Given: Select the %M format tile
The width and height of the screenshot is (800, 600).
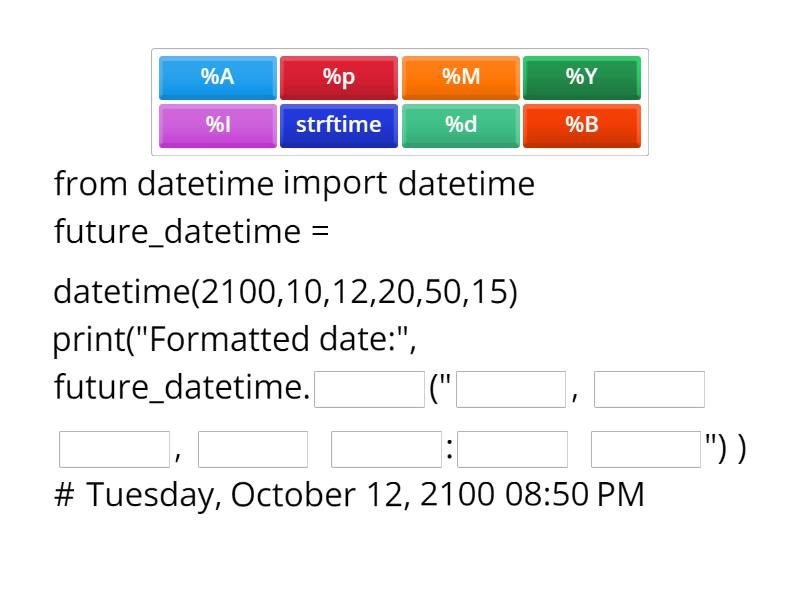Looking at the screenshot, I should 461,77.
